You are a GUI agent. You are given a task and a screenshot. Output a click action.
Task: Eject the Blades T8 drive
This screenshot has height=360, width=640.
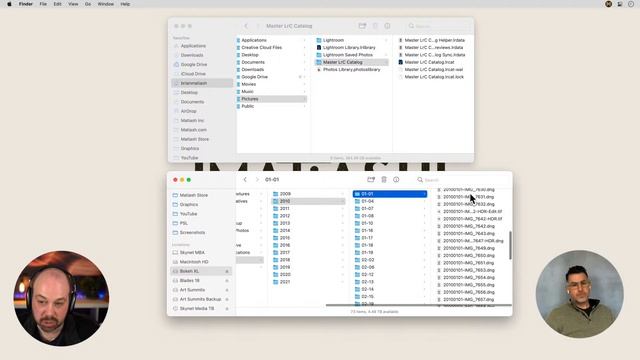click(x=227, y=280)
